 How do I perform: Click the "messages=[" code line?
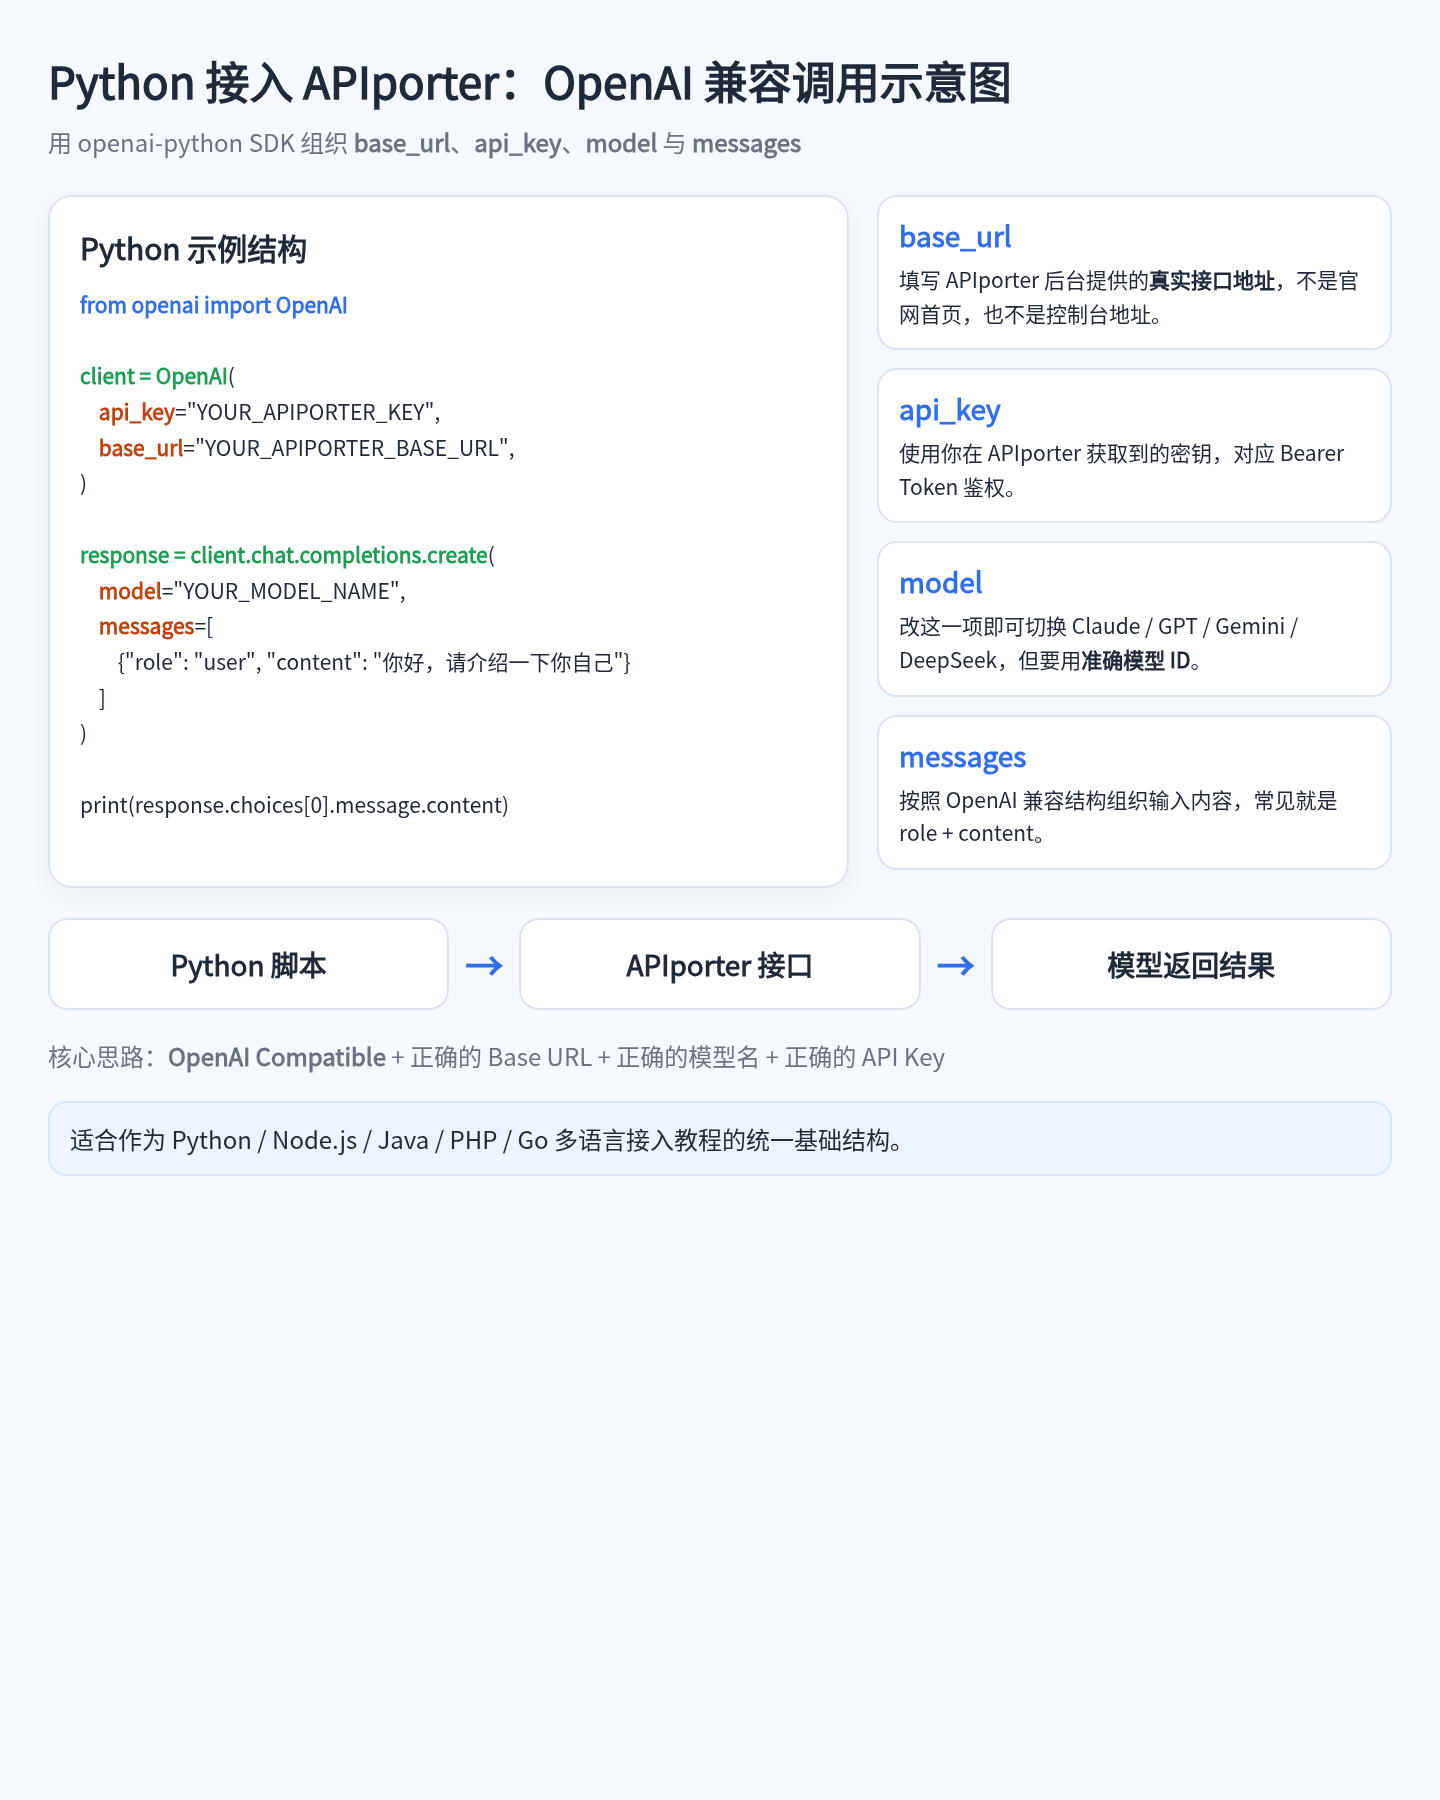tap(156, 626)
